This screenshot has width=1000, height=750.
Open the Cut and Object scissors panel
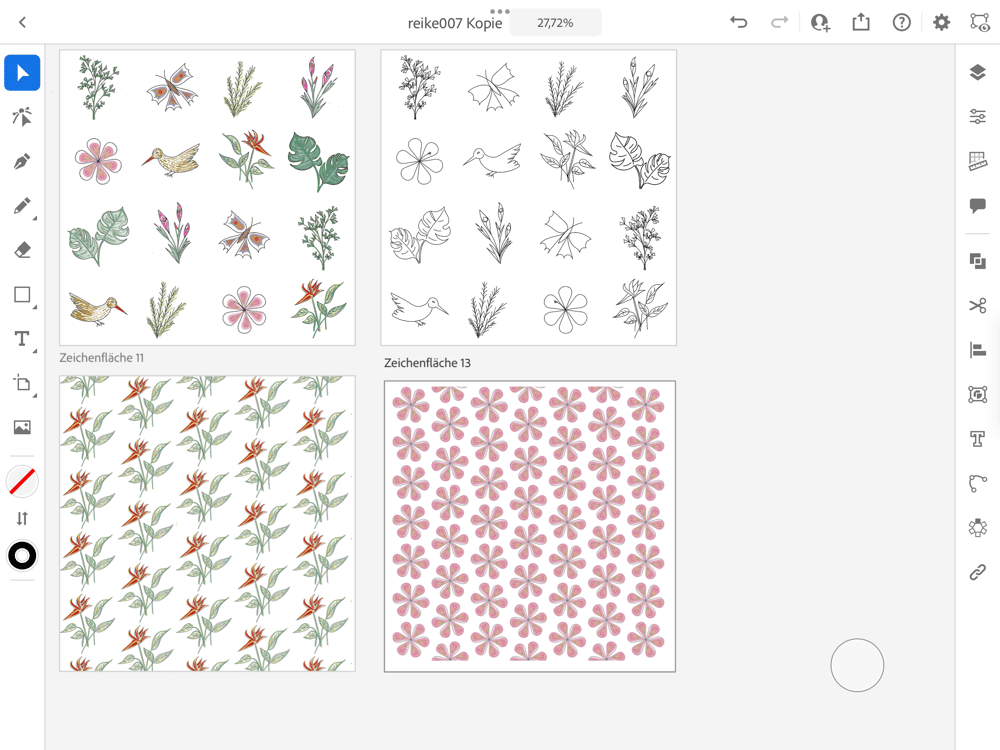click(x=978, y=305)
